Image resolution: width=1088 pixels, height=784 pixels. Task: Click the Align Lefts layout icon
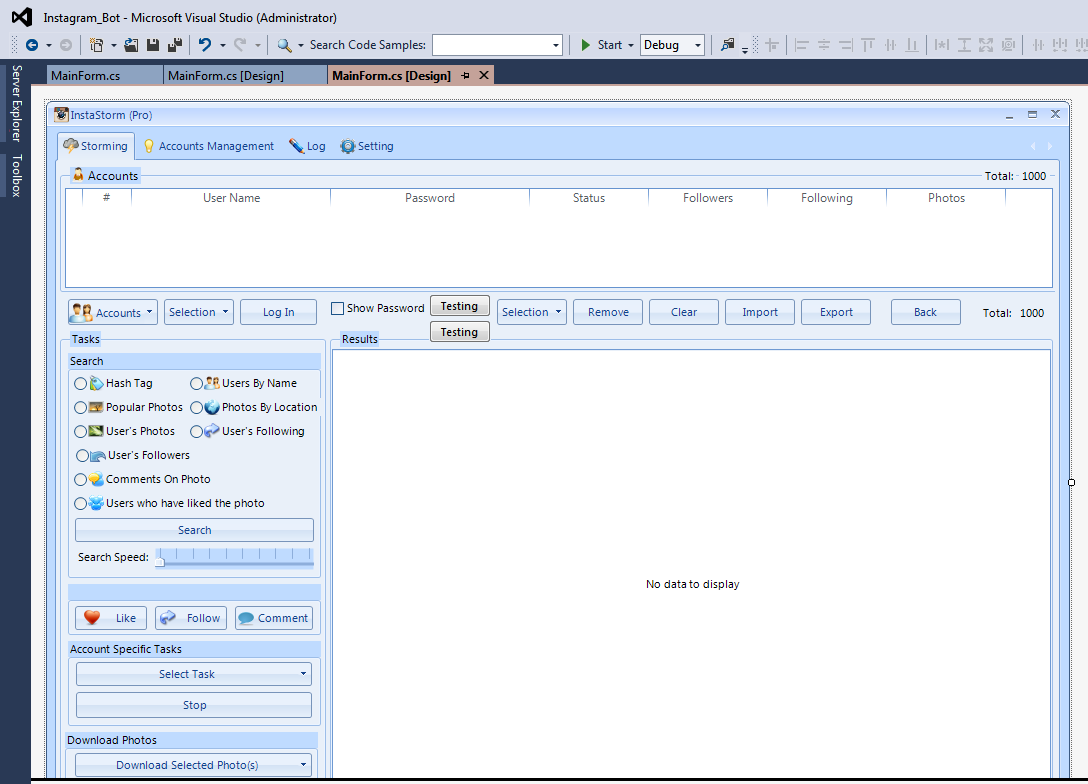point(802,45)
